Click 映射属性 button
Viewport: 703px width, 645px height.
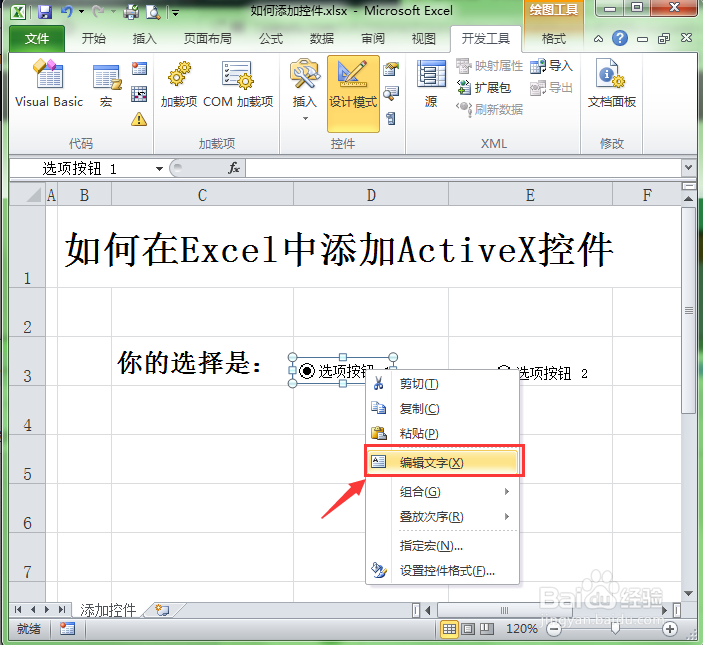coord(490,66)
